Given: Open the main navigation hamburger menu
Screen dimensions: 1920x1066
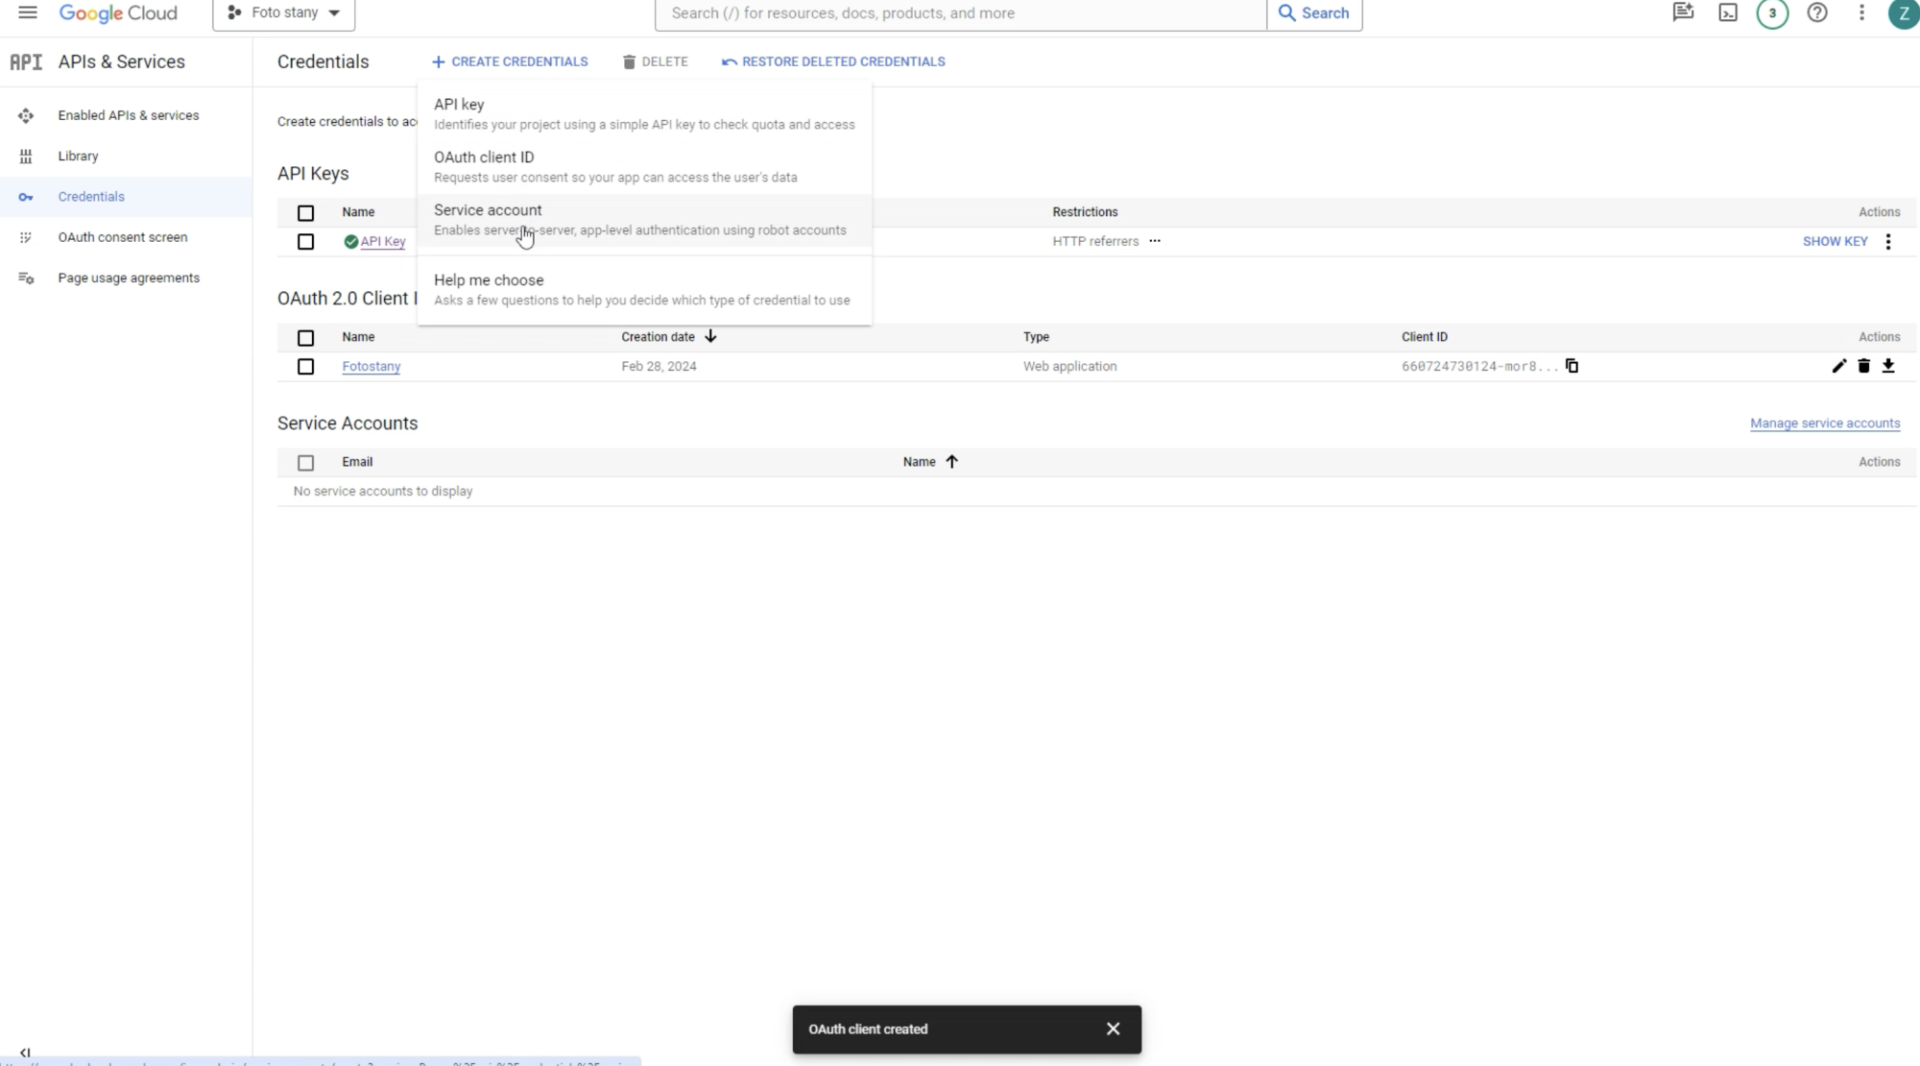Looking at the screenshot, I should pyautogui.click(x=27, y=13).
